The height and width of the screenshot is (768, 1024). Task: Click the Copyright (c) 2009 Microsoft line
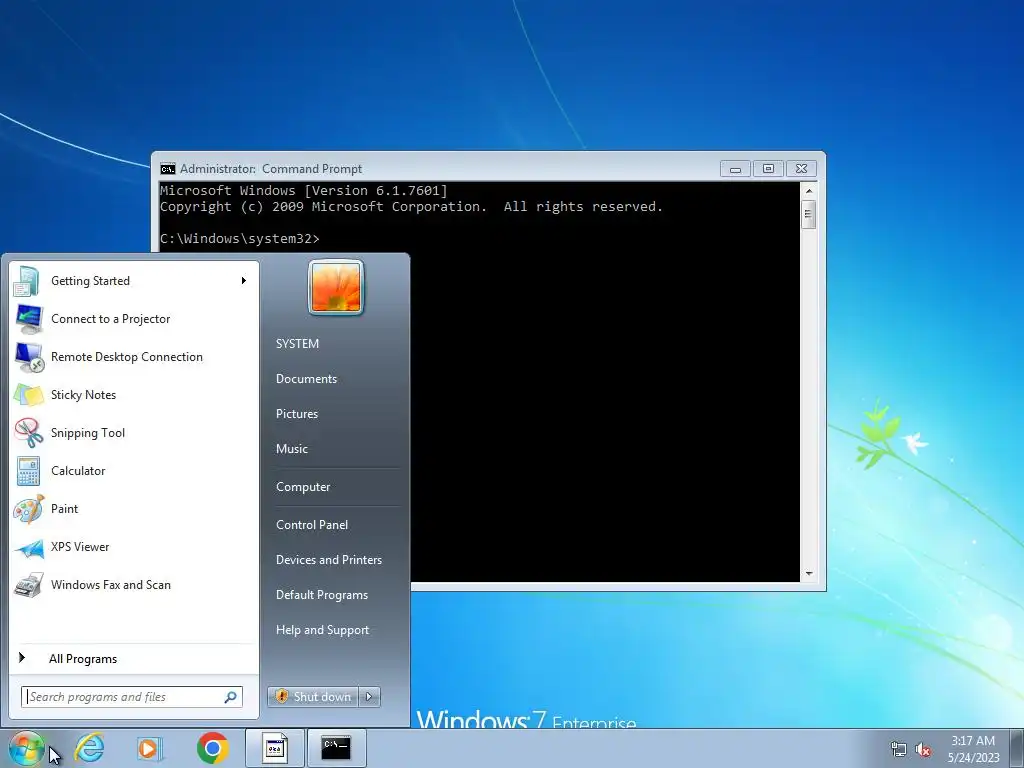pos(411,207)
